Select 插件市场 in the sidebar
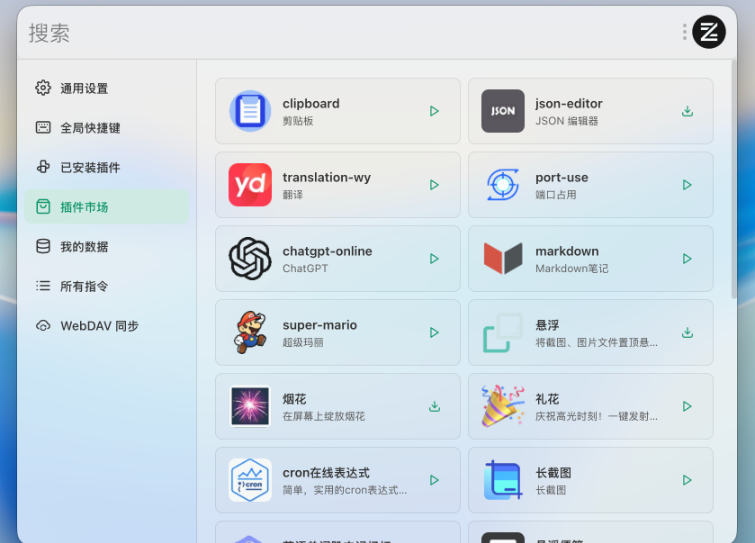This screenshot has height=543, width=755. click(106, 207)
